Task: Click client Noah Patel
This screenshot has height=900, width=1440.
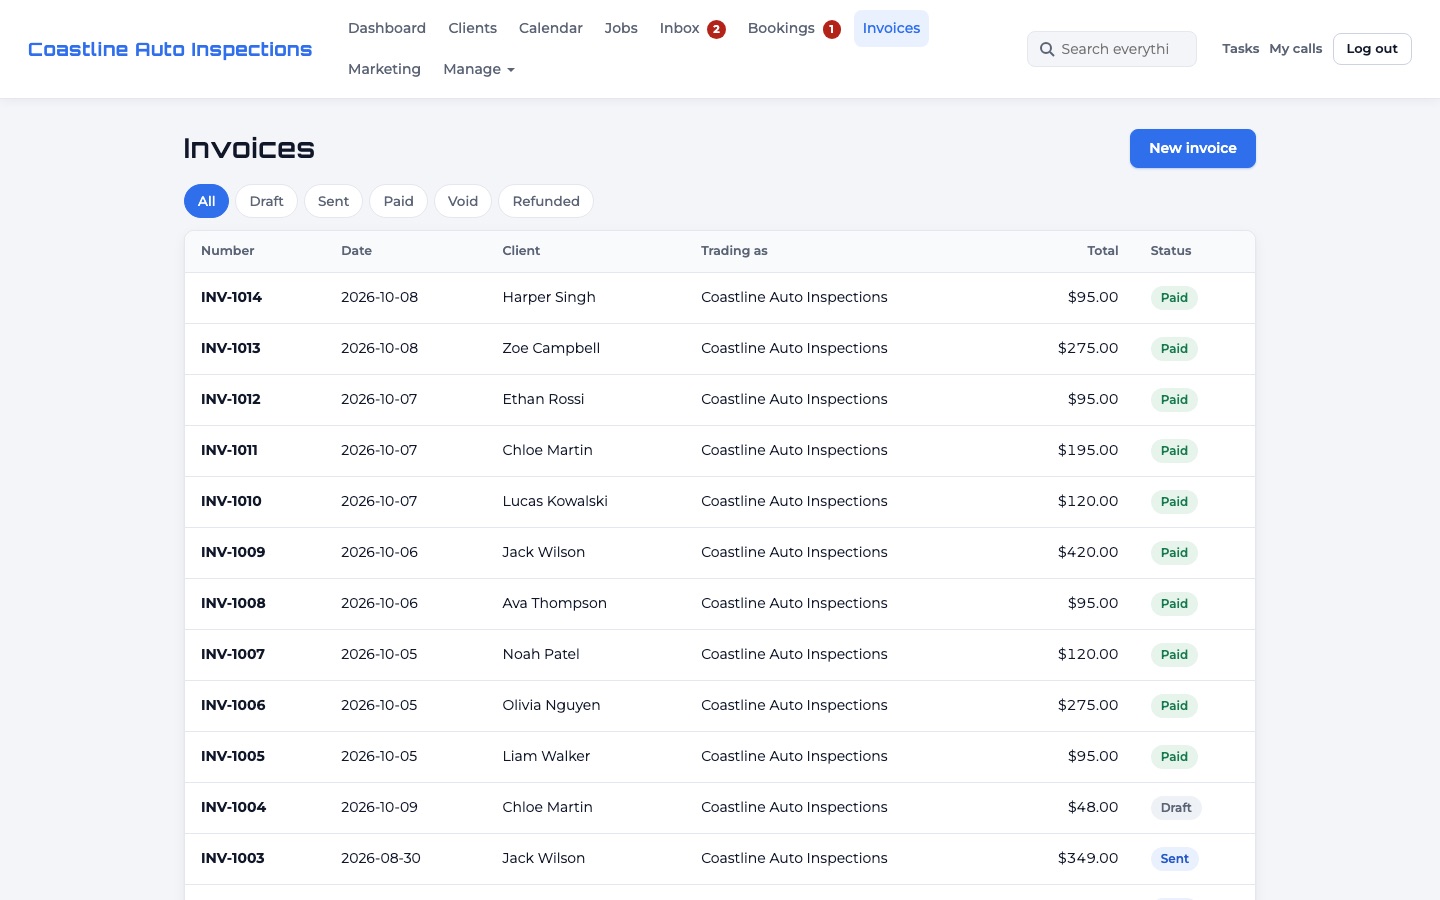Action: pyautogui.click(x=541, y=654)
